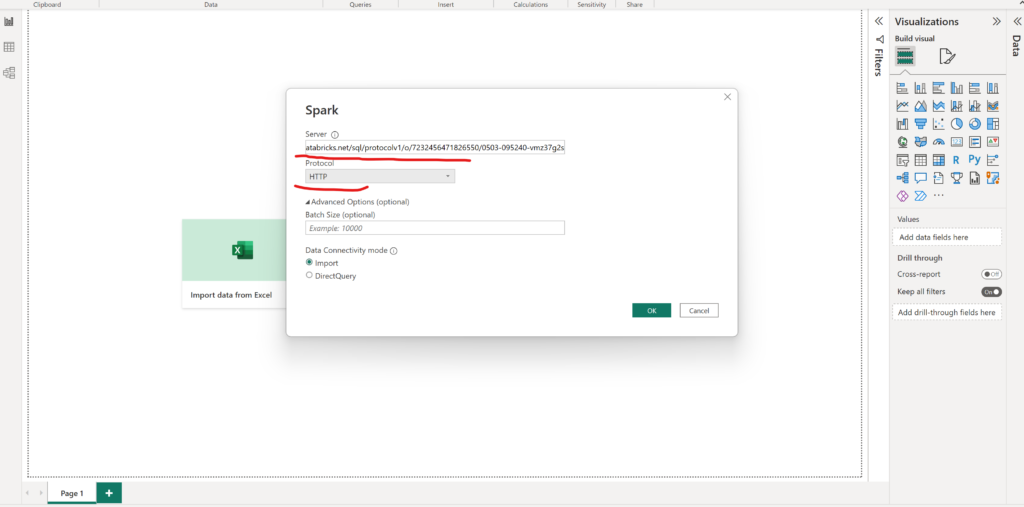Screen dimensions: 1024x507
Task: Select the Line chart visual
Action: coord(903,106)
